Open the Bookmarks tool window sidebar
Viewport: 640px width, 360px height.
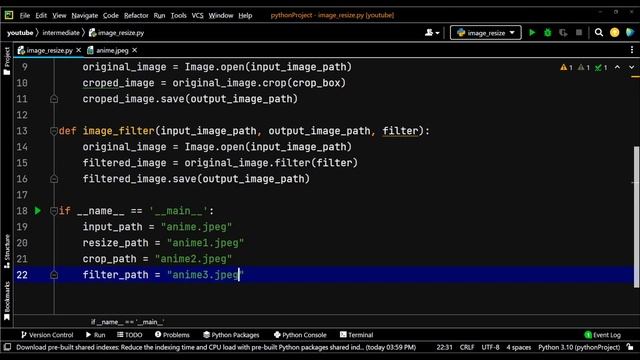click(7, 301)
